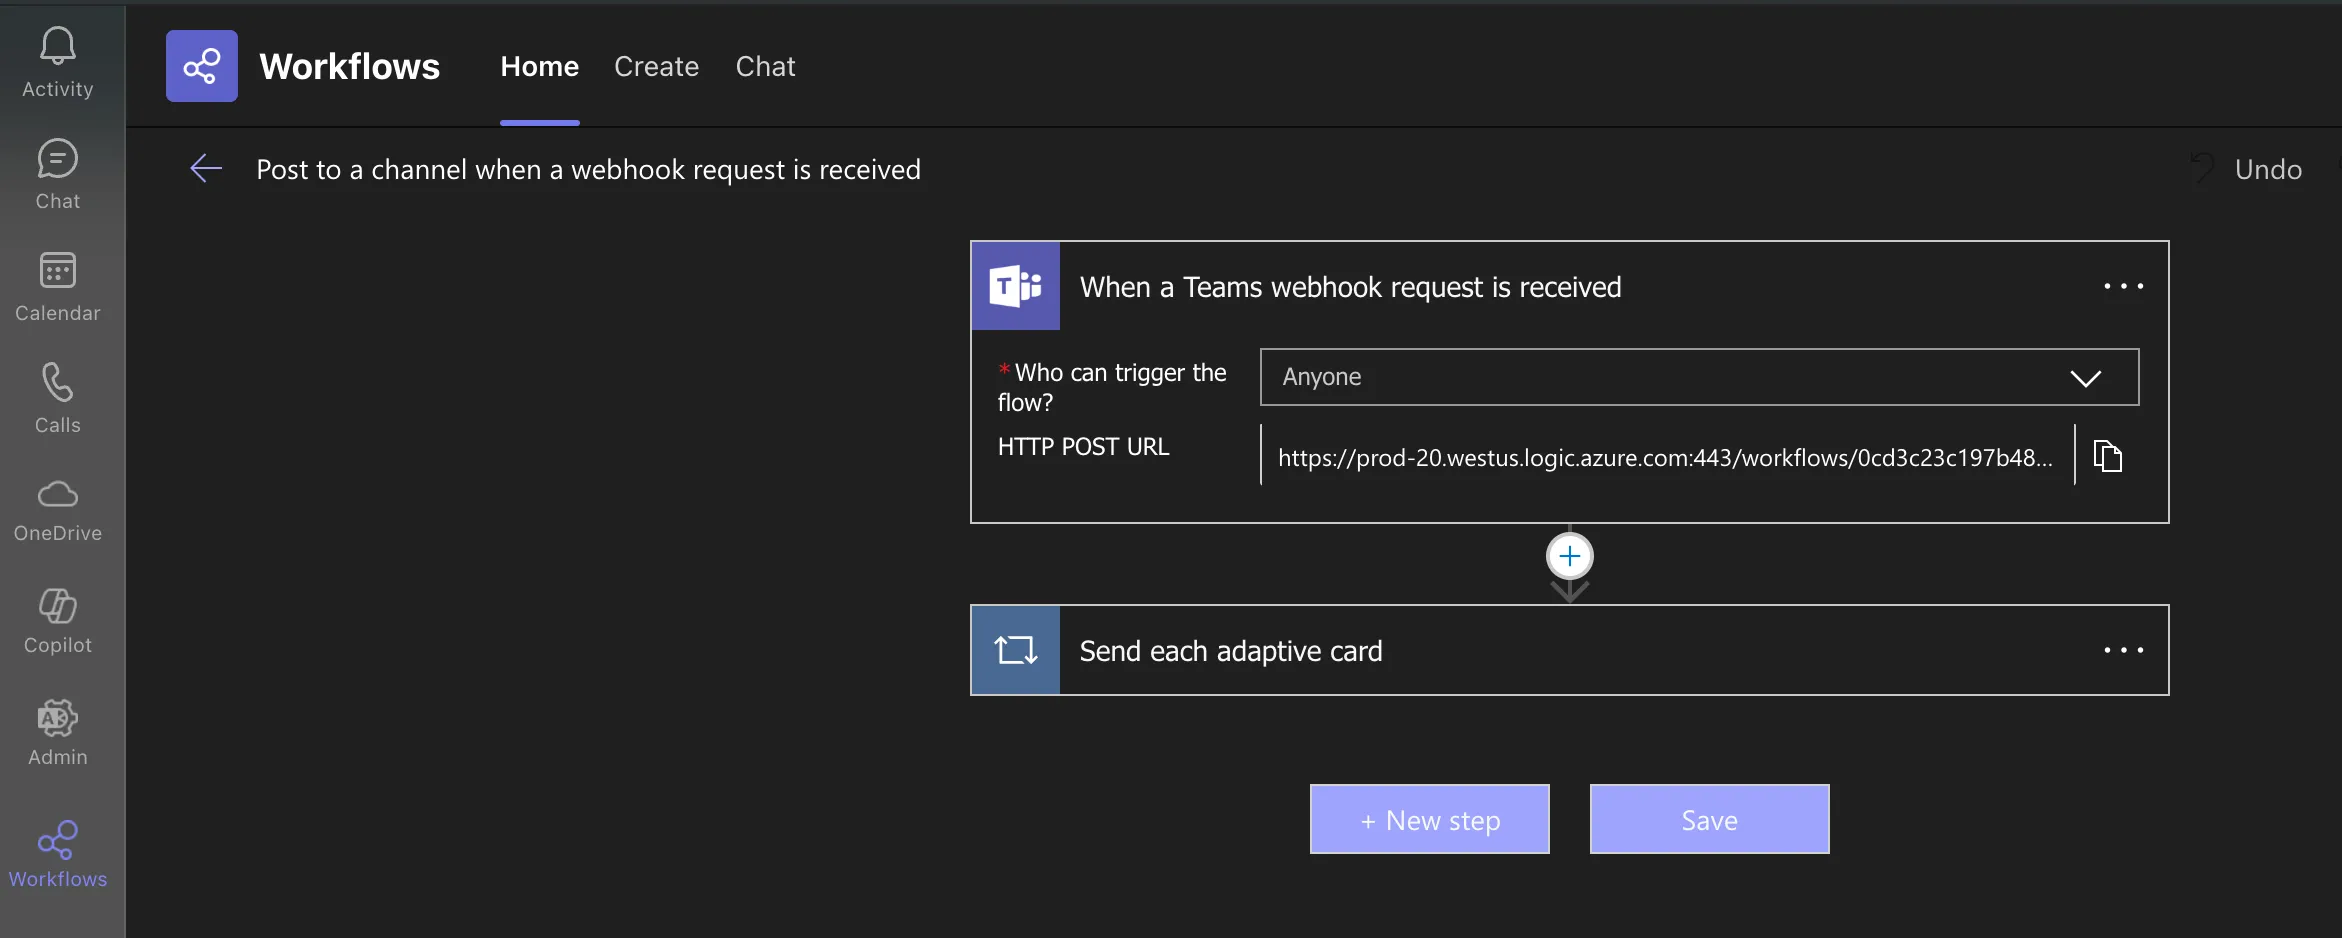Open Chat from the left sidebar
The height and width of the screenshot is (938, 2342).
tap(58, 174)
